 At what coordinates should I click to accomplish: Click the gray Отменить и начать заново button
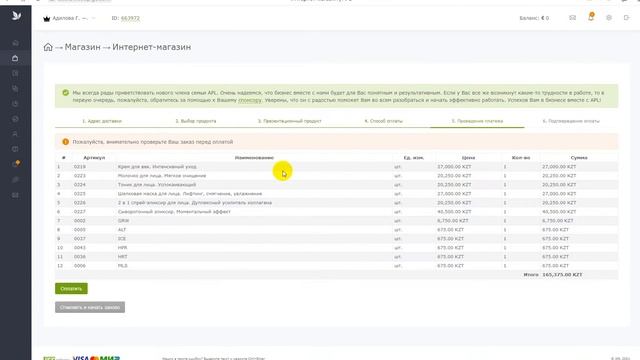(90, 307)
